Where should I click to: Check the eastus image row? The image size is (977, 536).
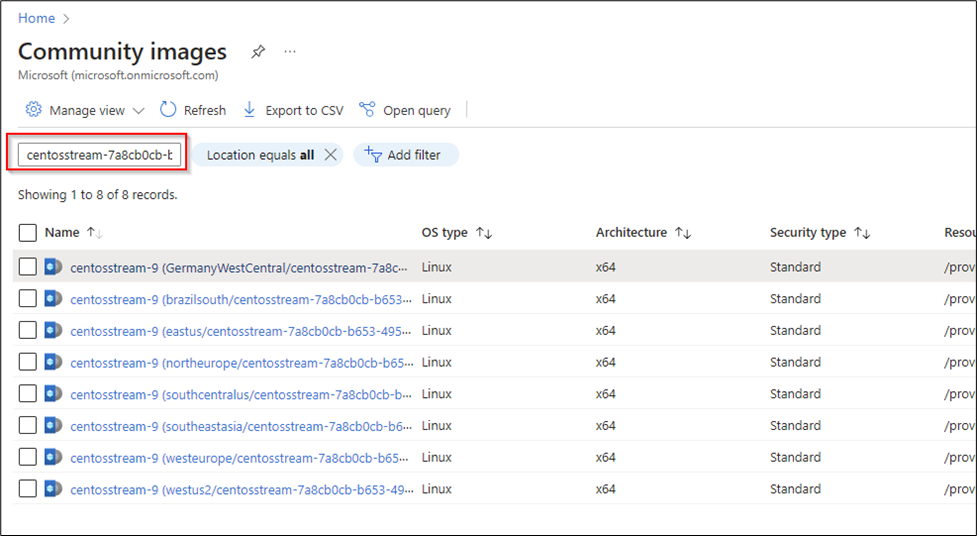[x=27, y=330]
